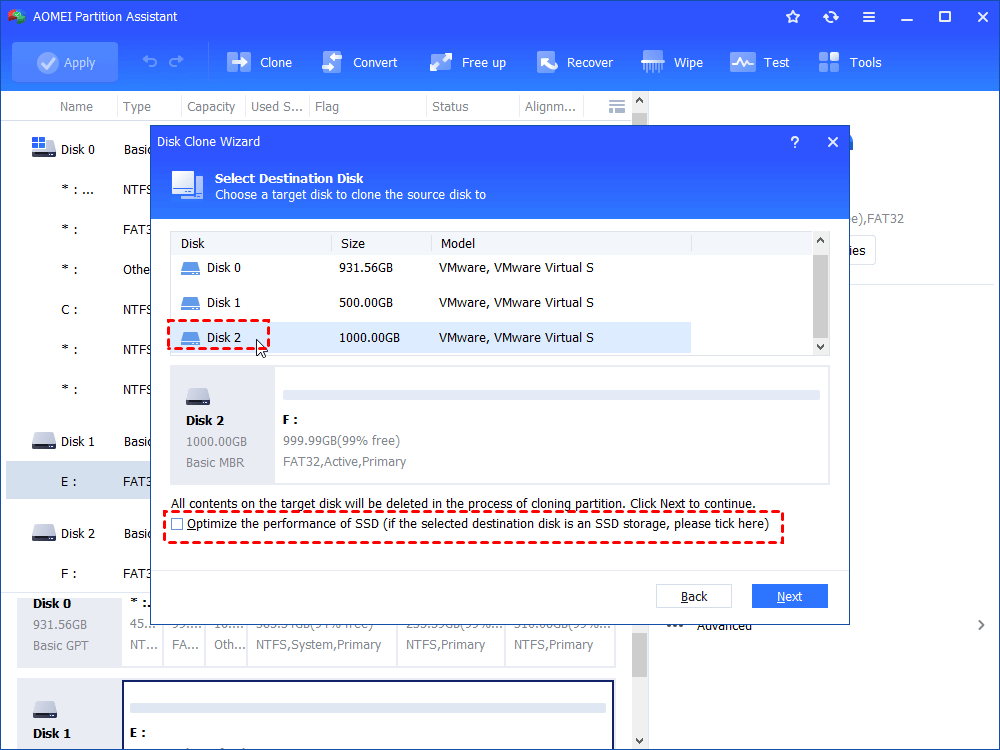Select Disk 0 as destination in wizard
The width and height of the screenshot is (1000, 750).
430,268
